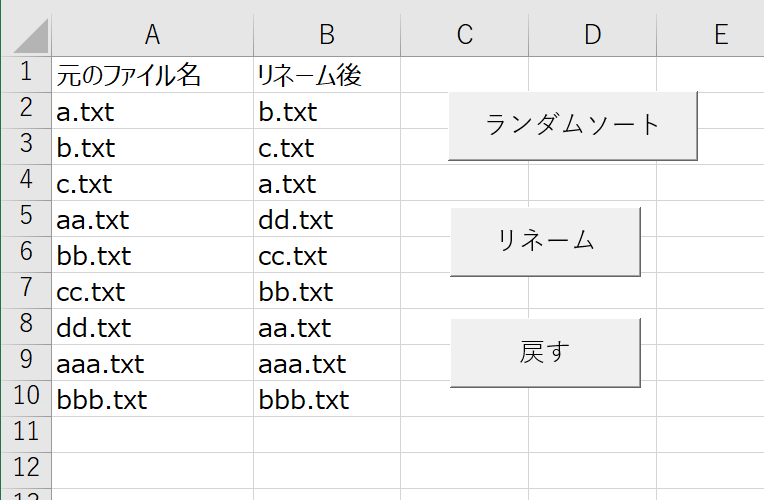Select row 1 header

[x=25, y=74]
